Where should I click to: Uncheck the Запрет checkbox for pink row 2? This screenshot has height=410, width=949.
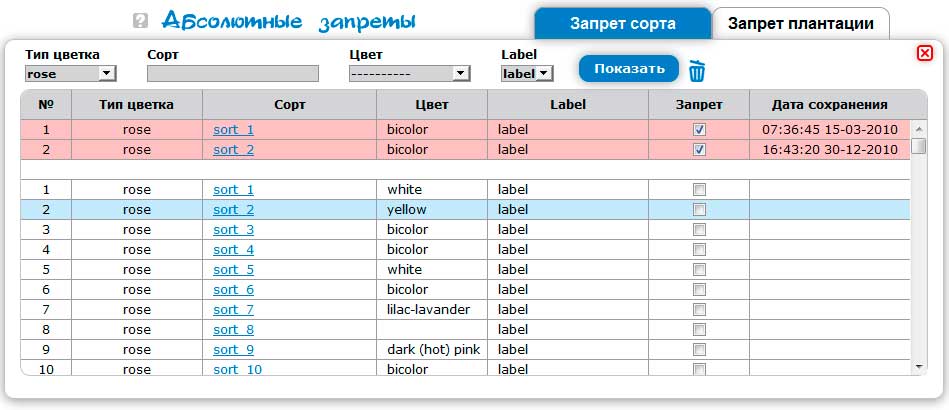pyautogui.click(x=699, y=150)
